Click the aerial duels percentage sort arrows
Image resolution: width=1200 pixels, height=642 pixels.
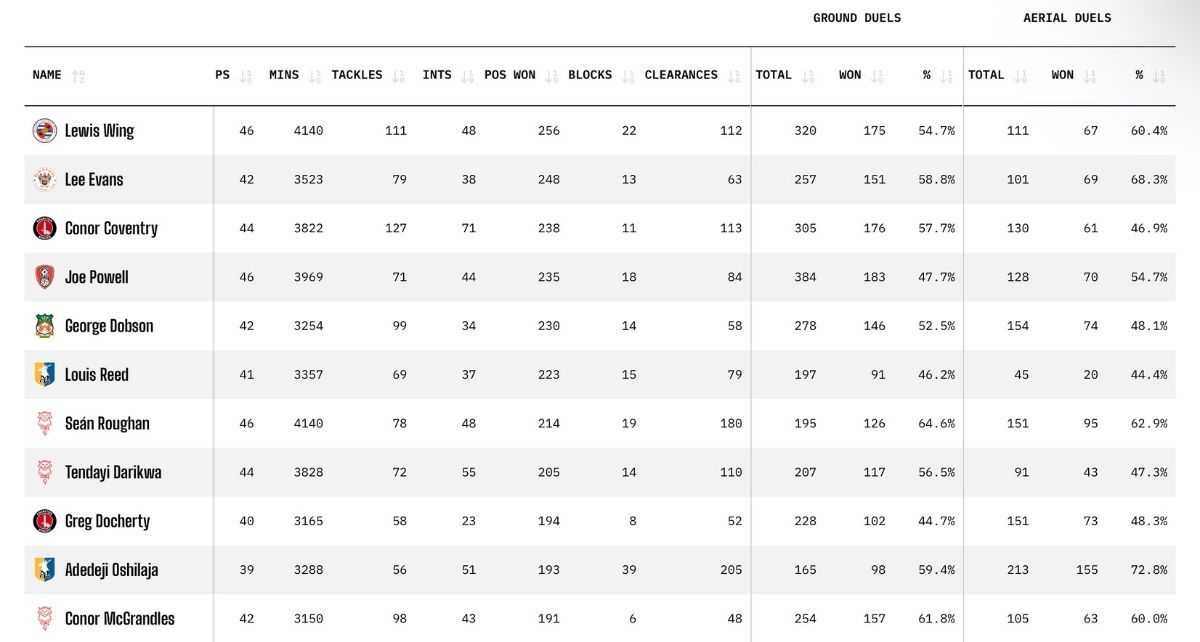(1159, 76)
